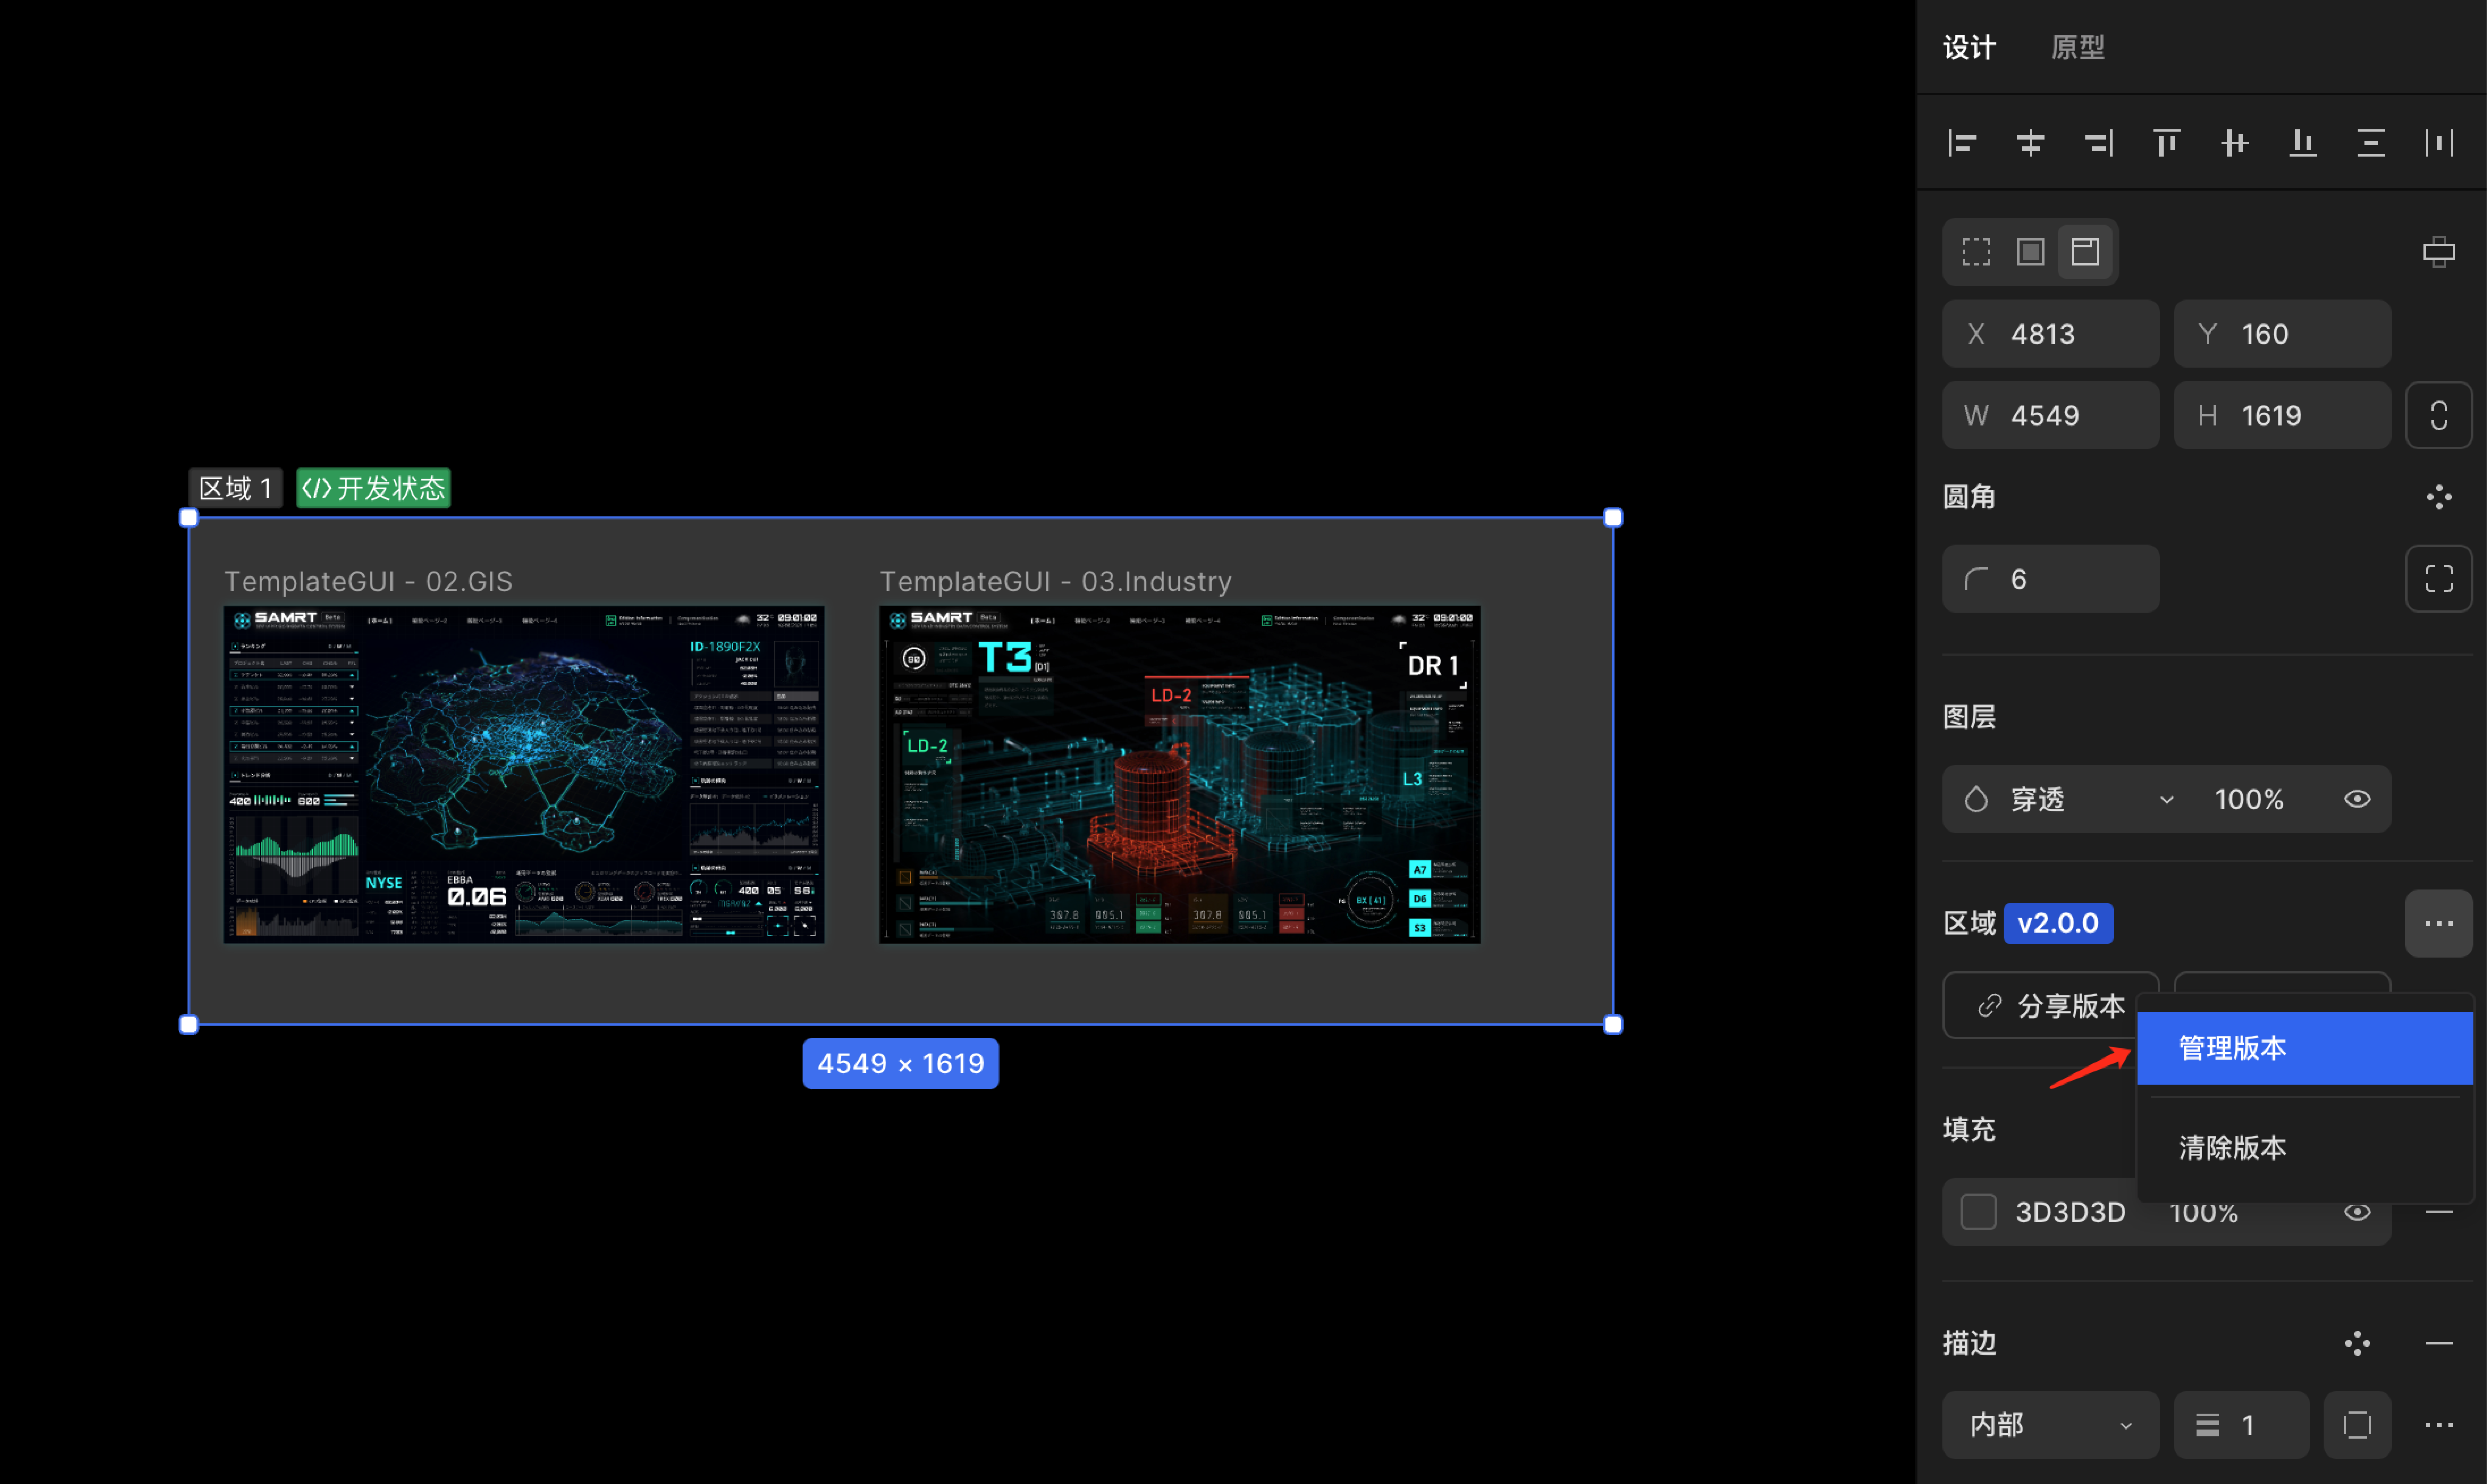2487x1484 pixels.
Task: Click the 描边 section heading
Action: click(x=1969, y=1343)
